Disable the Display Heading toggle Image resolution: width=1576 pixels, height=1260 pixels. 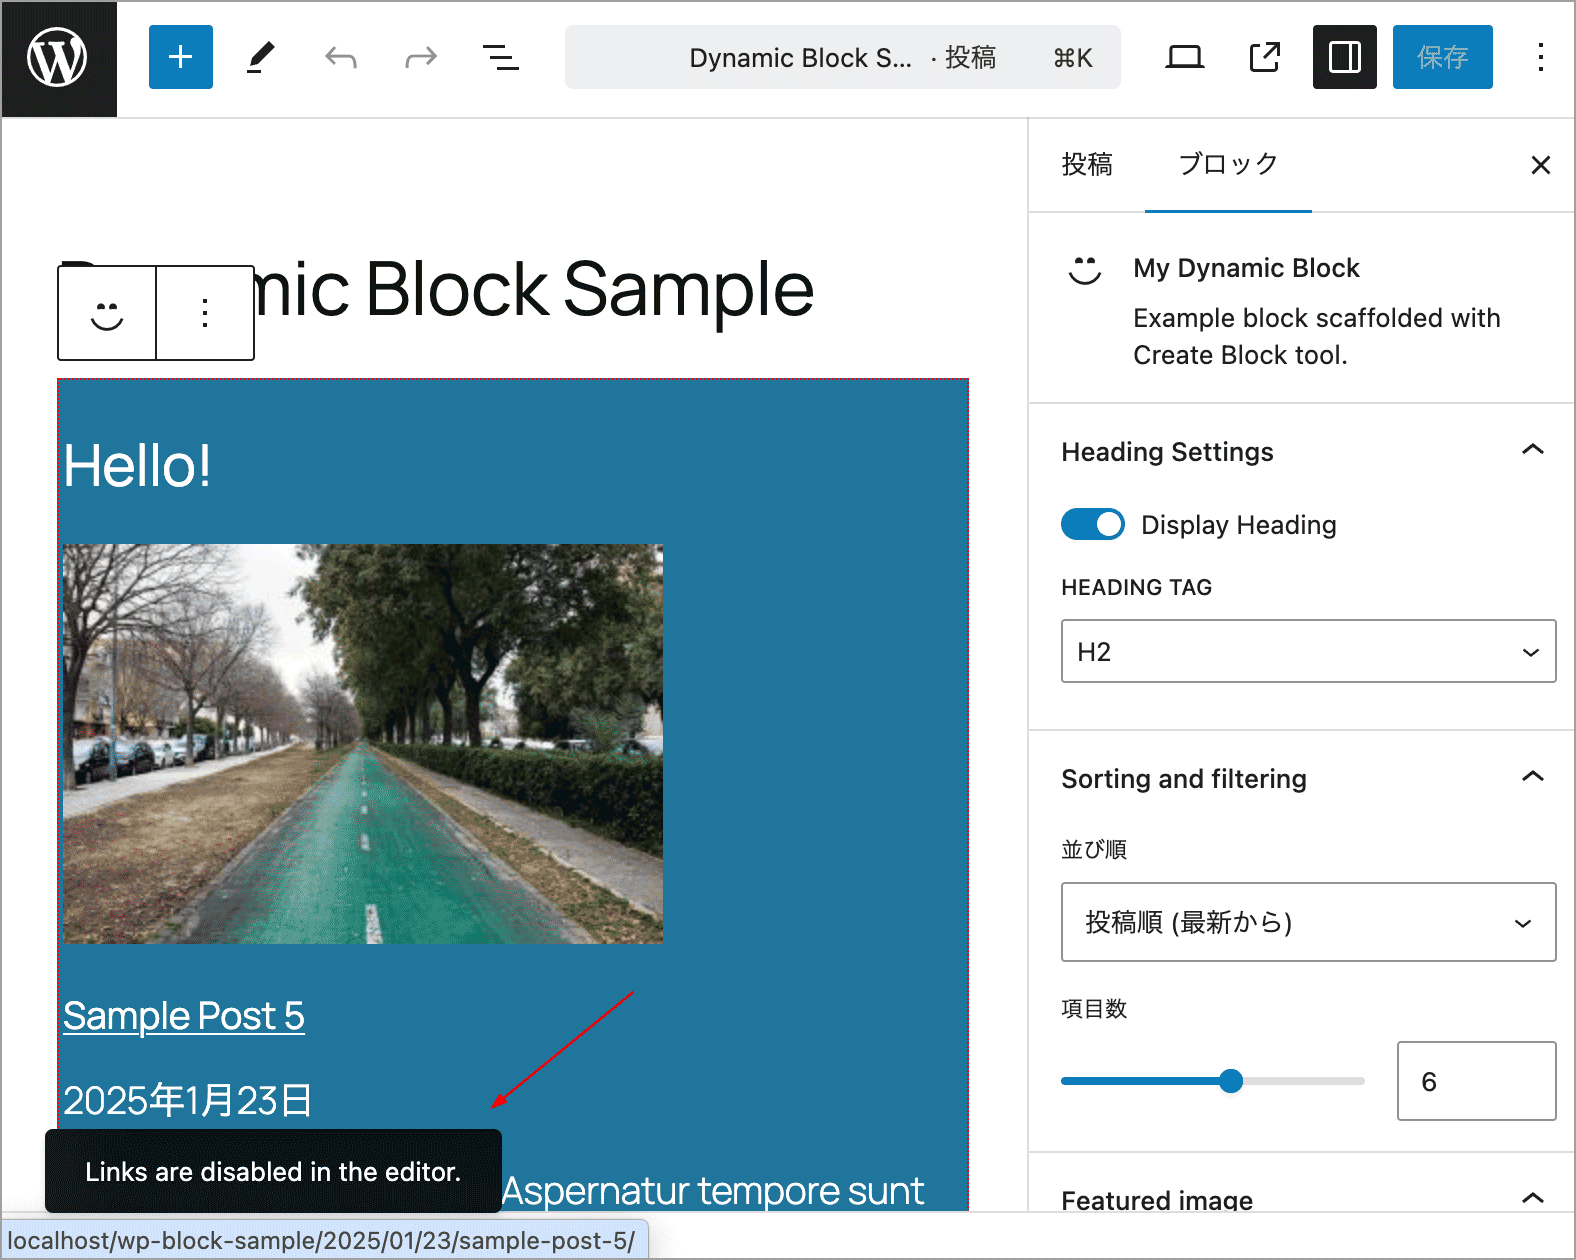tap(1093, 524)
